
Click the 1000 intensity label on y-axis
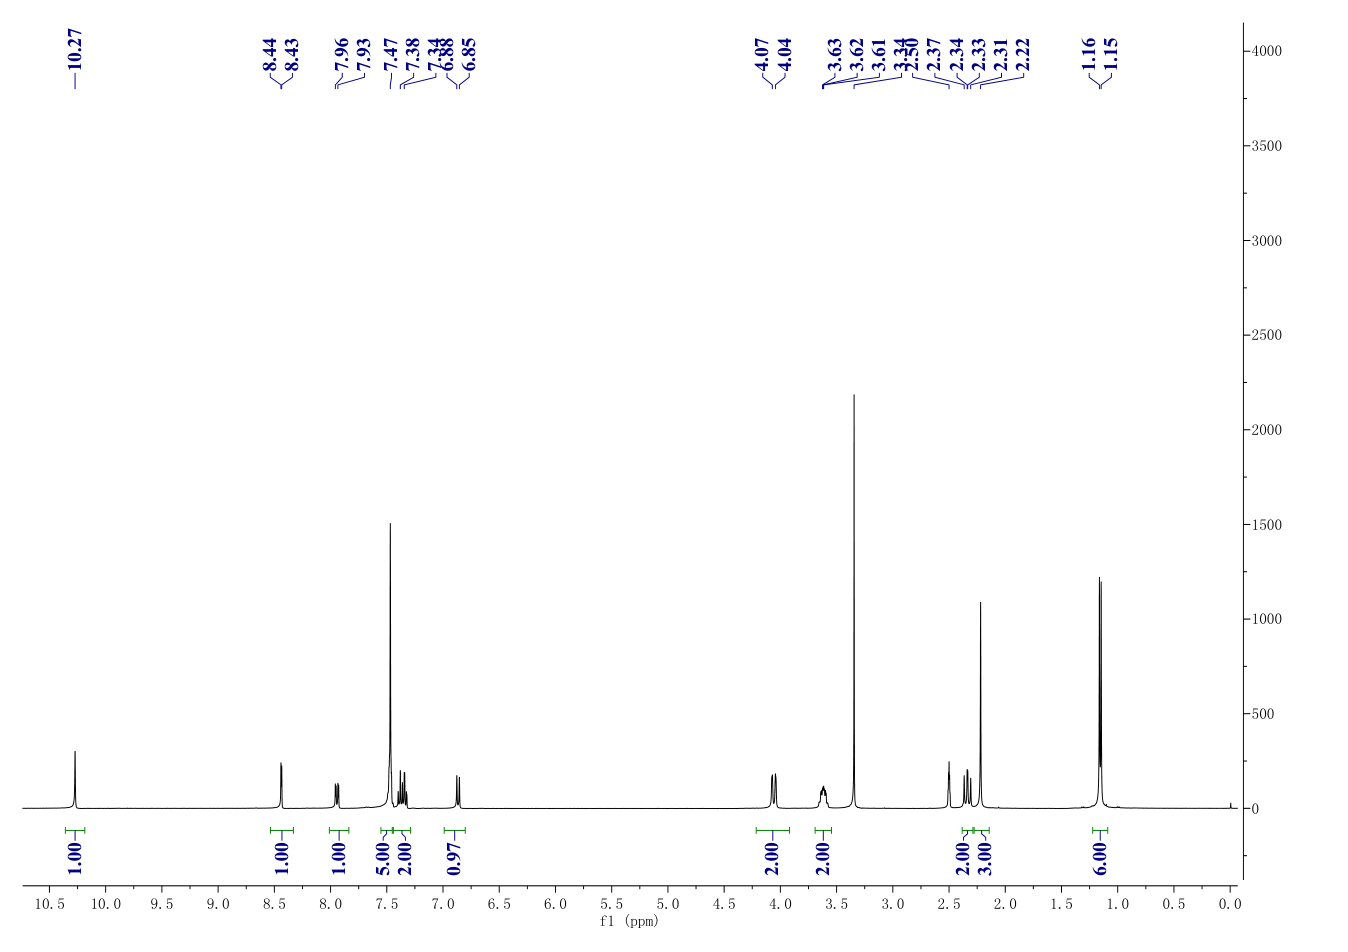pos(1266,619)
